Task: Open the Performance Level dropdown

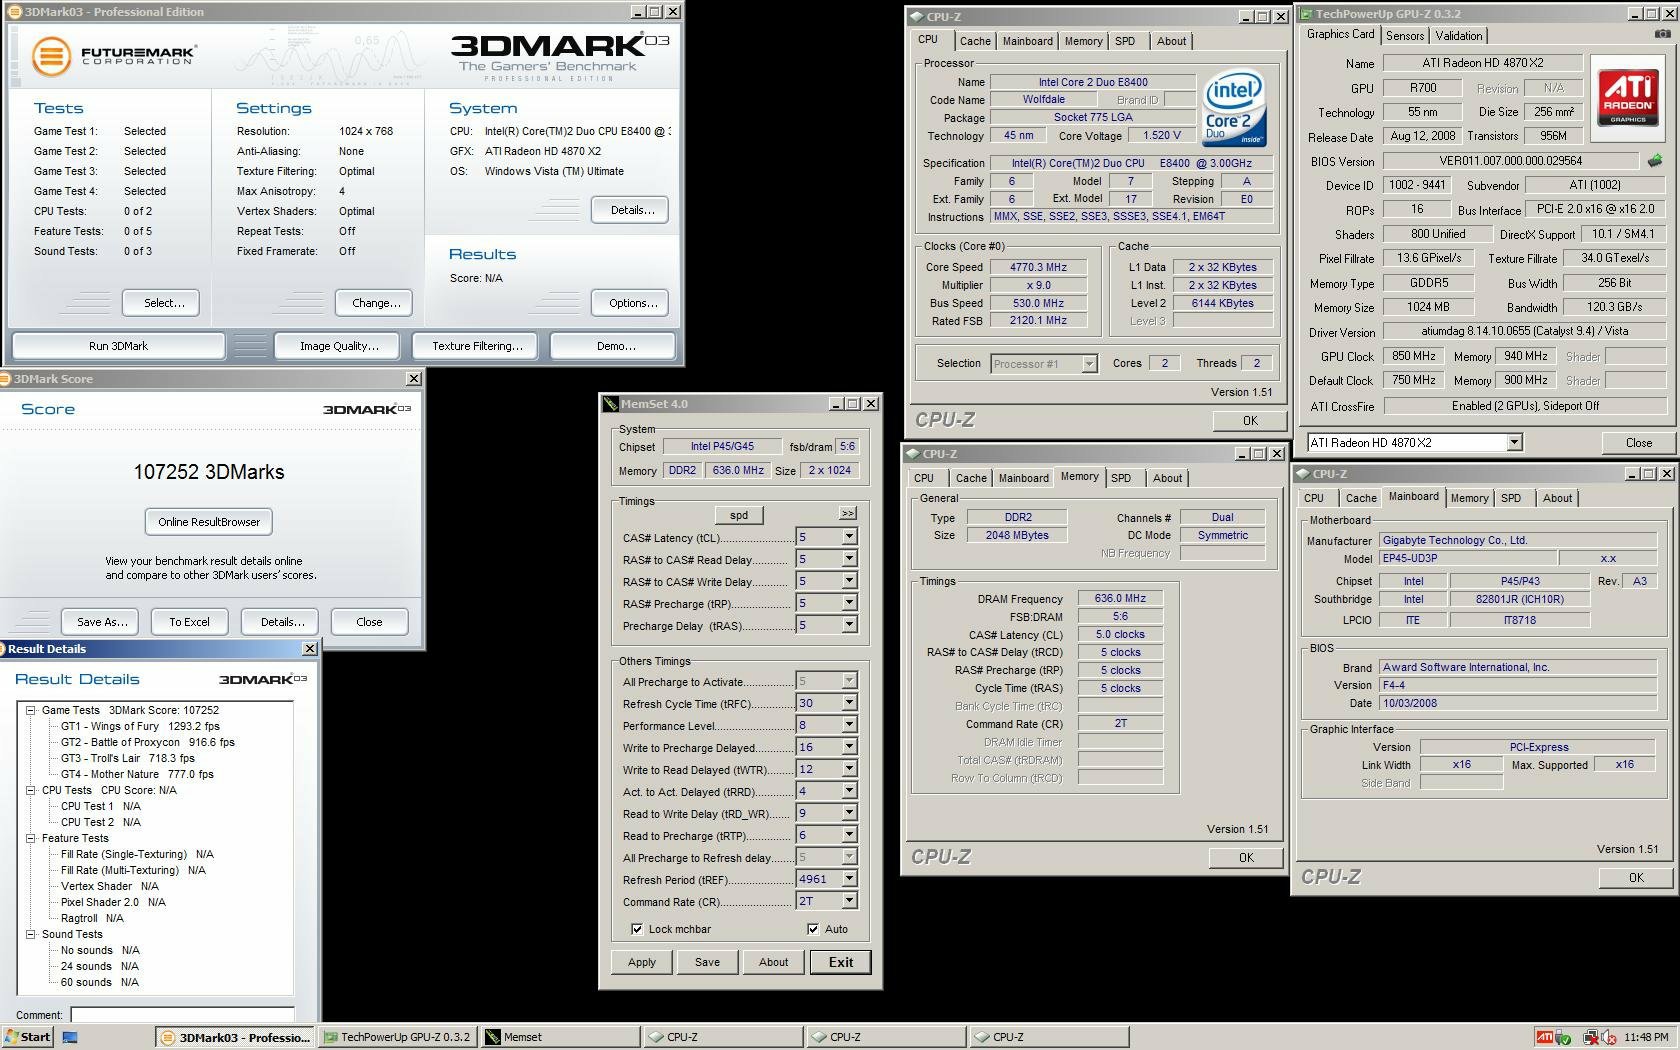Action: click(849, 725)
